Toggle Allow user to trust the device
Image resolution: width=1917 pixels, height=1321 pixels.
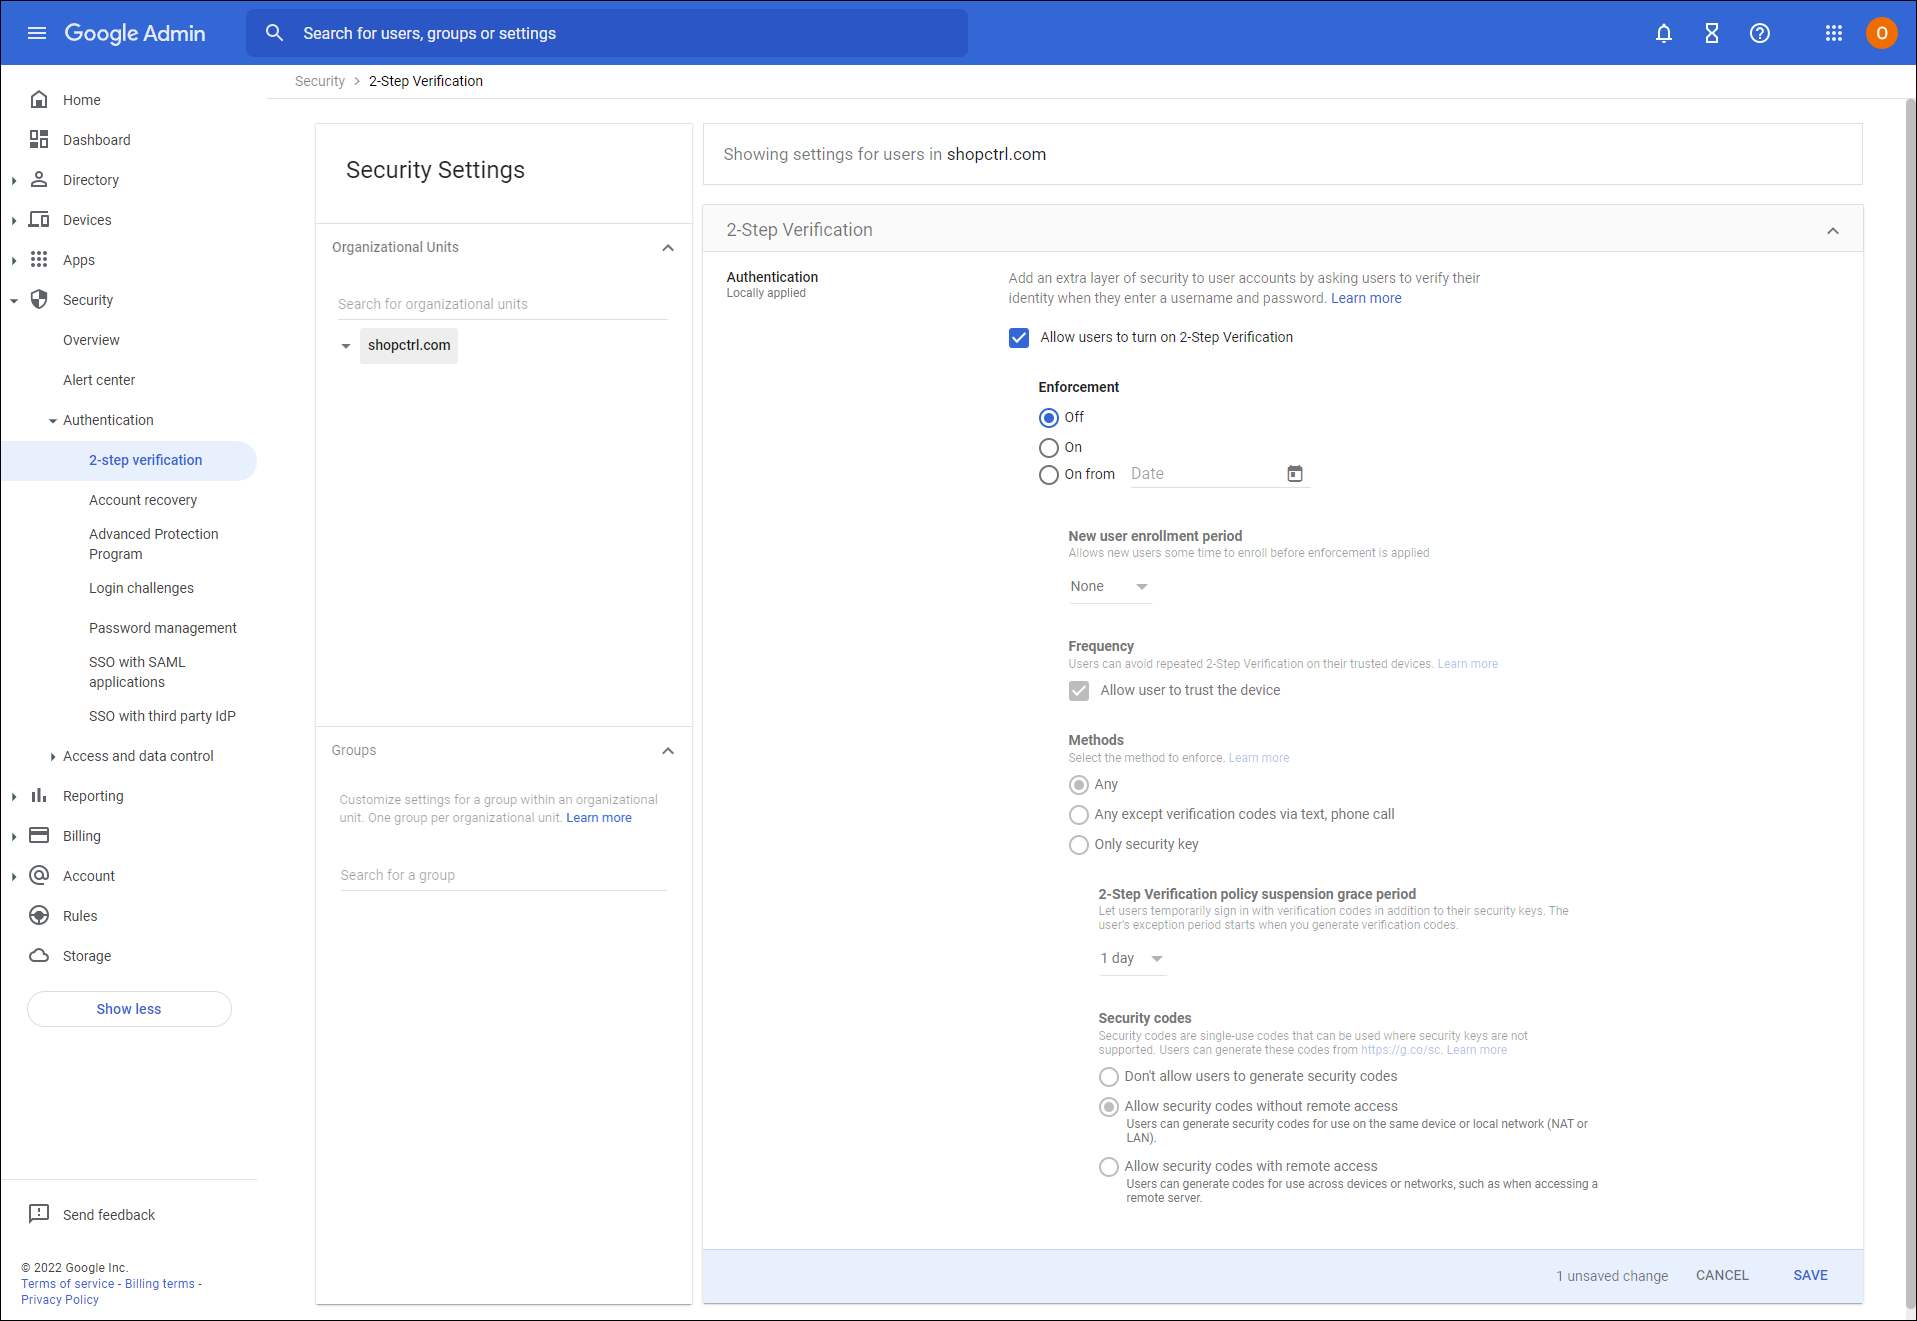pos(1078,690)
